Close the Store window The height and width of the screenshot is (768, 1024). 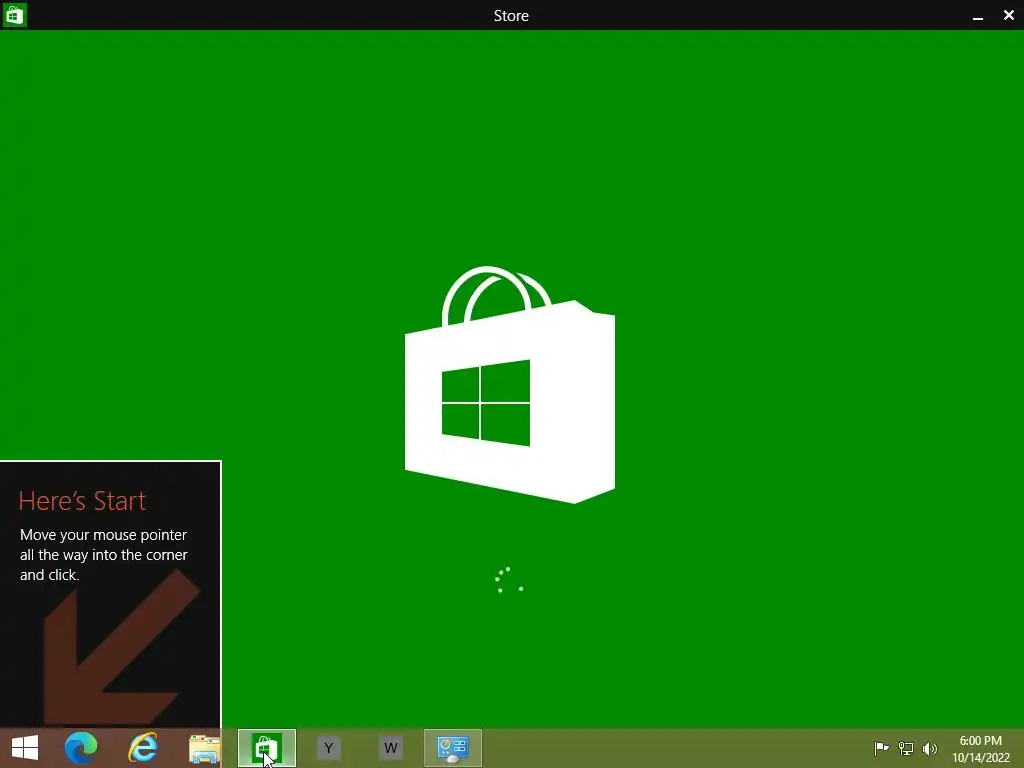pos(1009,15)
